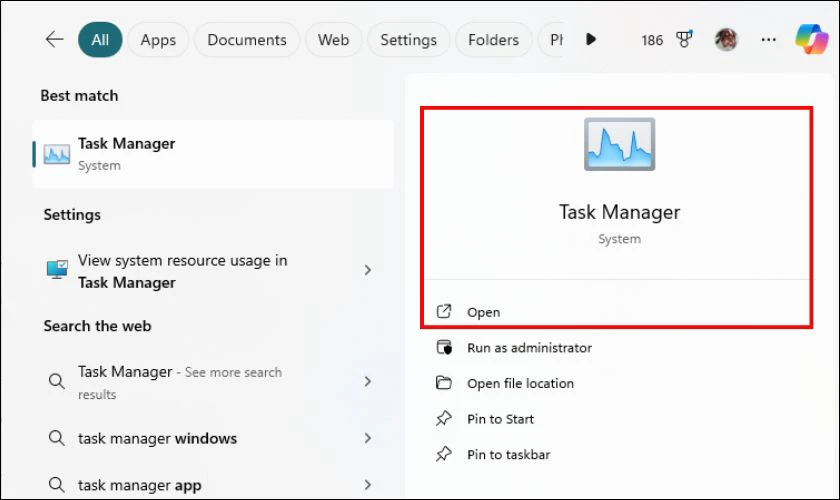Select the All filter tab
This screenshot has height=500, width=840.
[100, 40]
